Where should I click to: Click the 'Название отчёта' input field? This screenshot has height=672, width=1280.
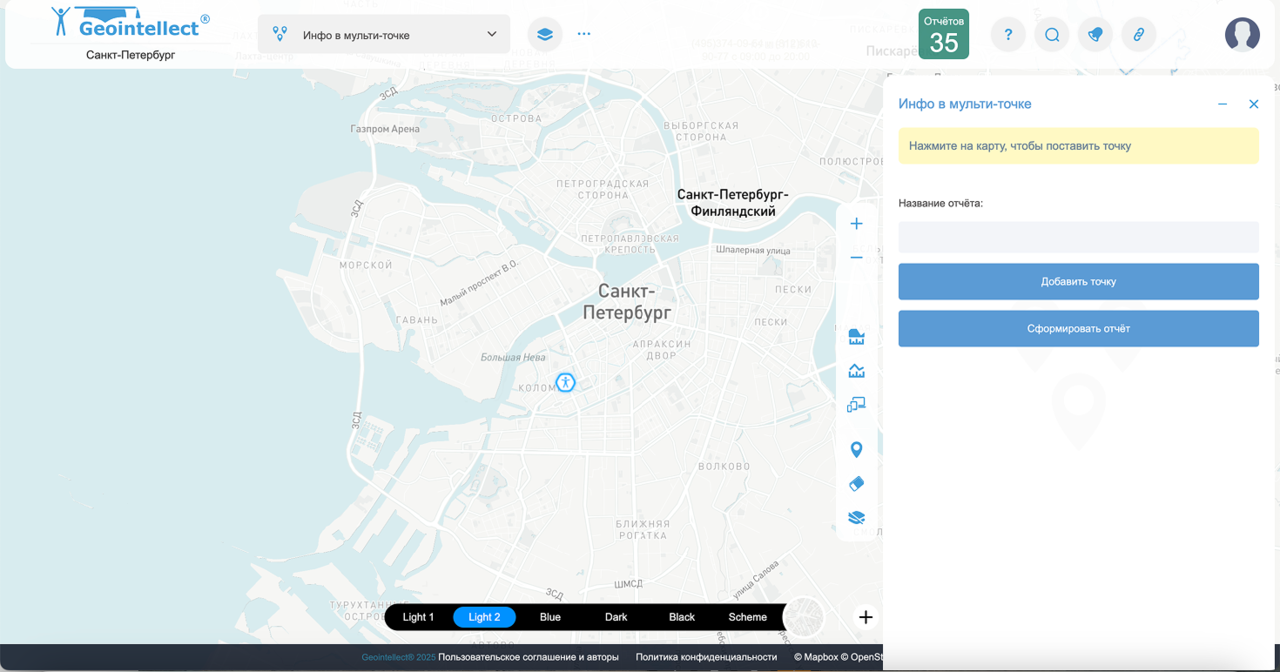pos(1078,237)
